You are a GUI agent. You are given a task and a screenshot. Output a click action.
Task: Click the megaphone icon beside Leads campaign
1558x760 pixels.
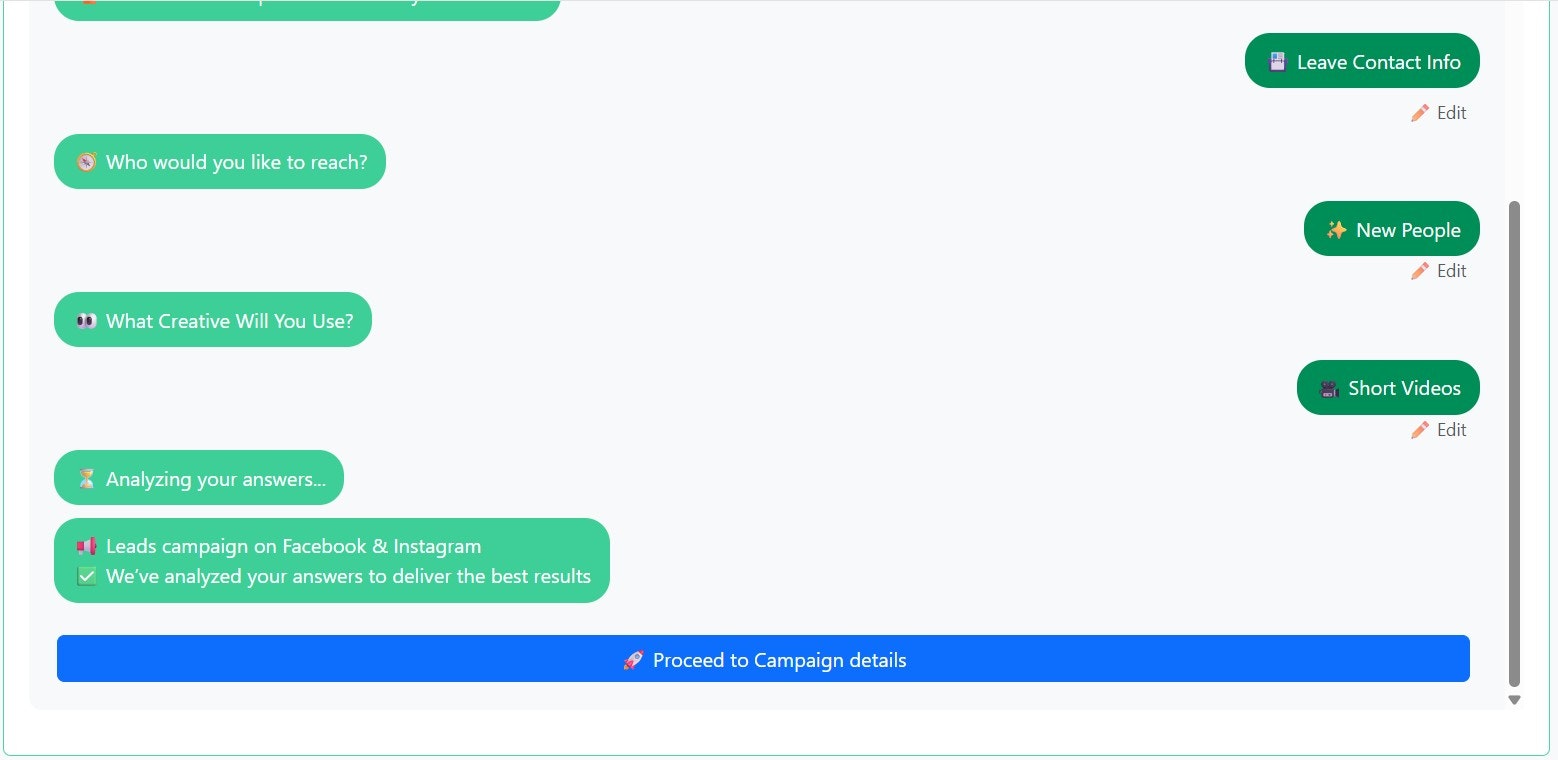87,546
